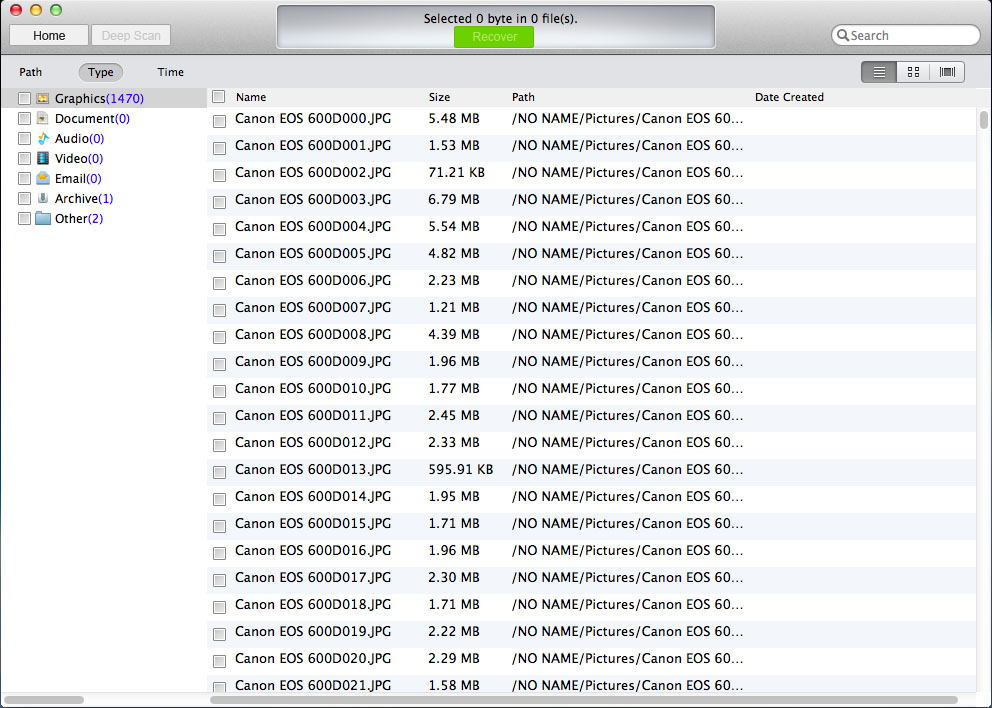The height and width of the screenshot is (708, 992).
Task: Click the horizontal scrollbar under category sidebar
Action: click(44, 700)
